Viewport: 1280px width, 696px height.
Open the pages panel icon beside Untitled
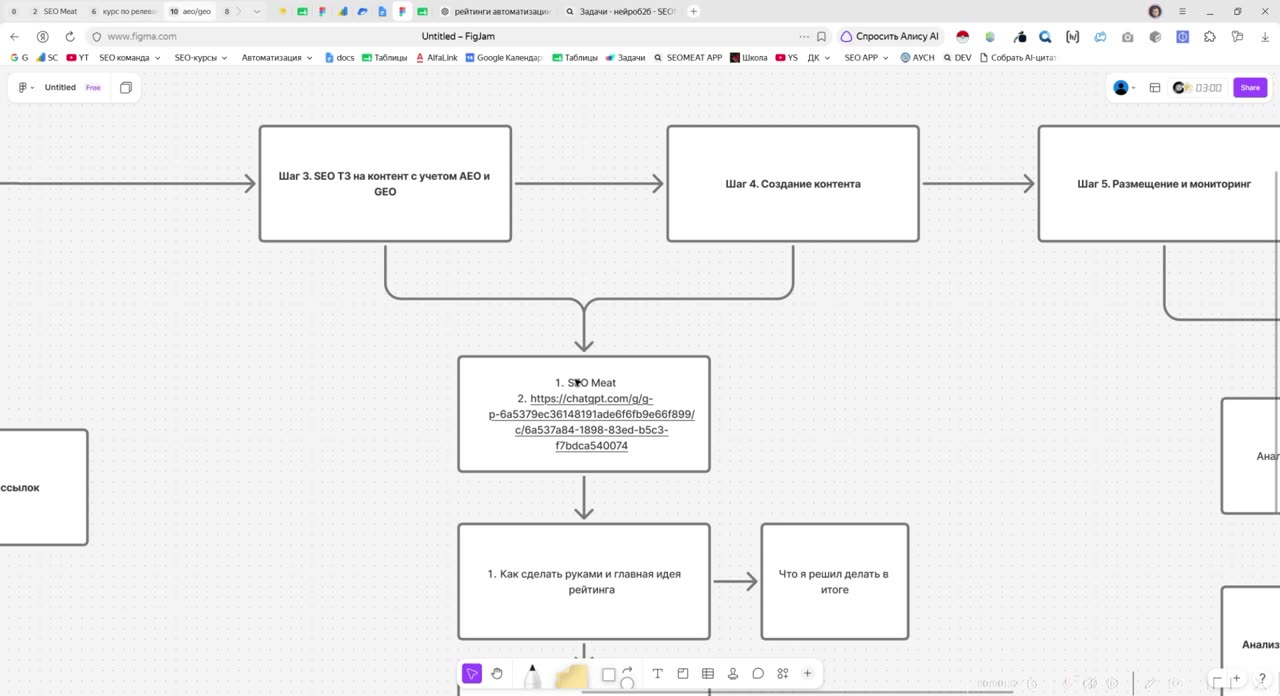tap(126, 88)
